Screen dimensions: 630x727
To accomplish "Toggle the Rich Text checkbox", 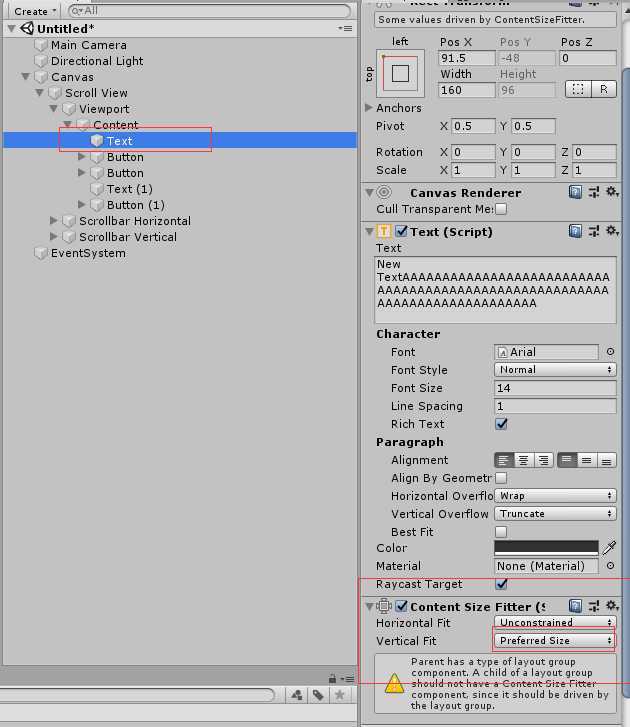I will click(x=501, y=424).
